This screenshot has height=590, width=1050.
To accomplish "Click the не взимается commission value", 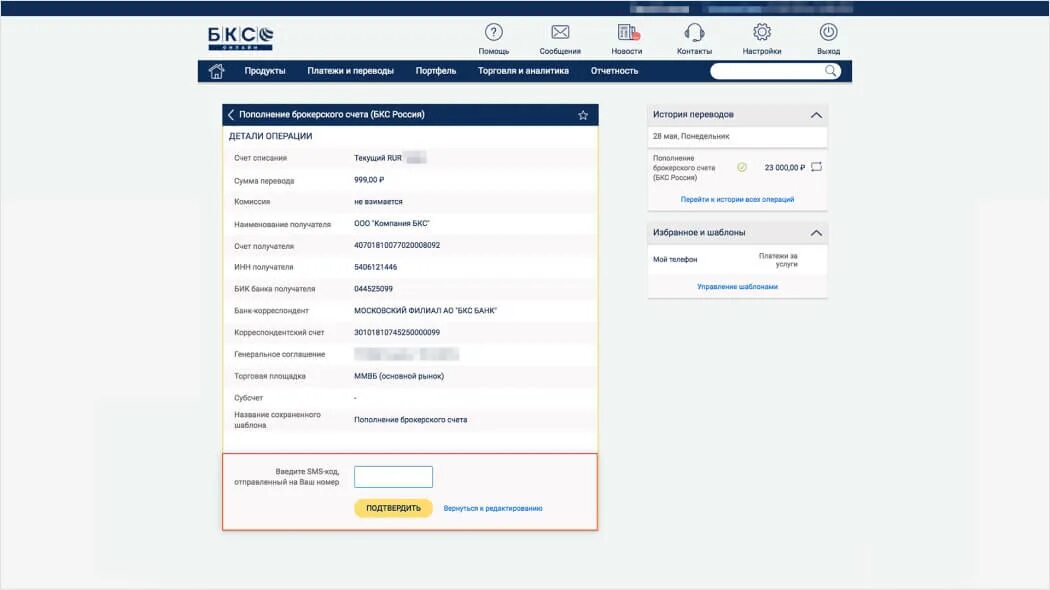I will coord(378,202).
